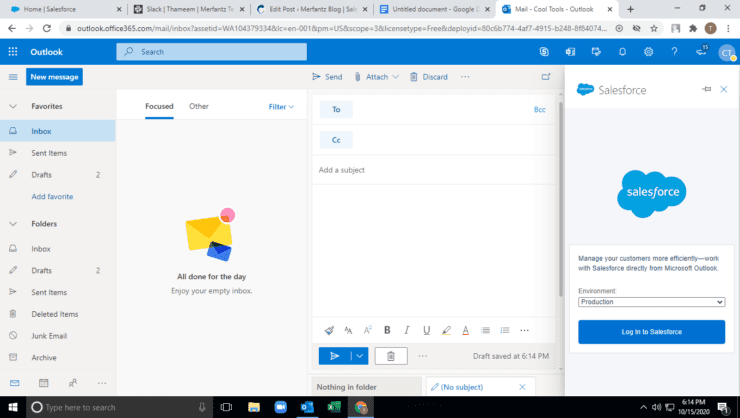Collapse the Favorites section
Viewport: 740px width, 418px height.
[x=13, y=105]
